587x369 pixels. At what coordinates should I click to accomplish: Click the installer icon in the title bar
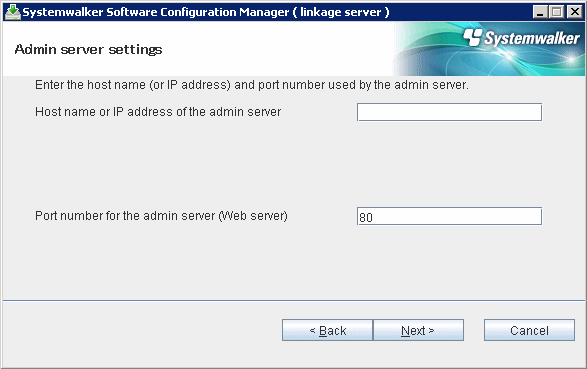click(x=13, y=12)
